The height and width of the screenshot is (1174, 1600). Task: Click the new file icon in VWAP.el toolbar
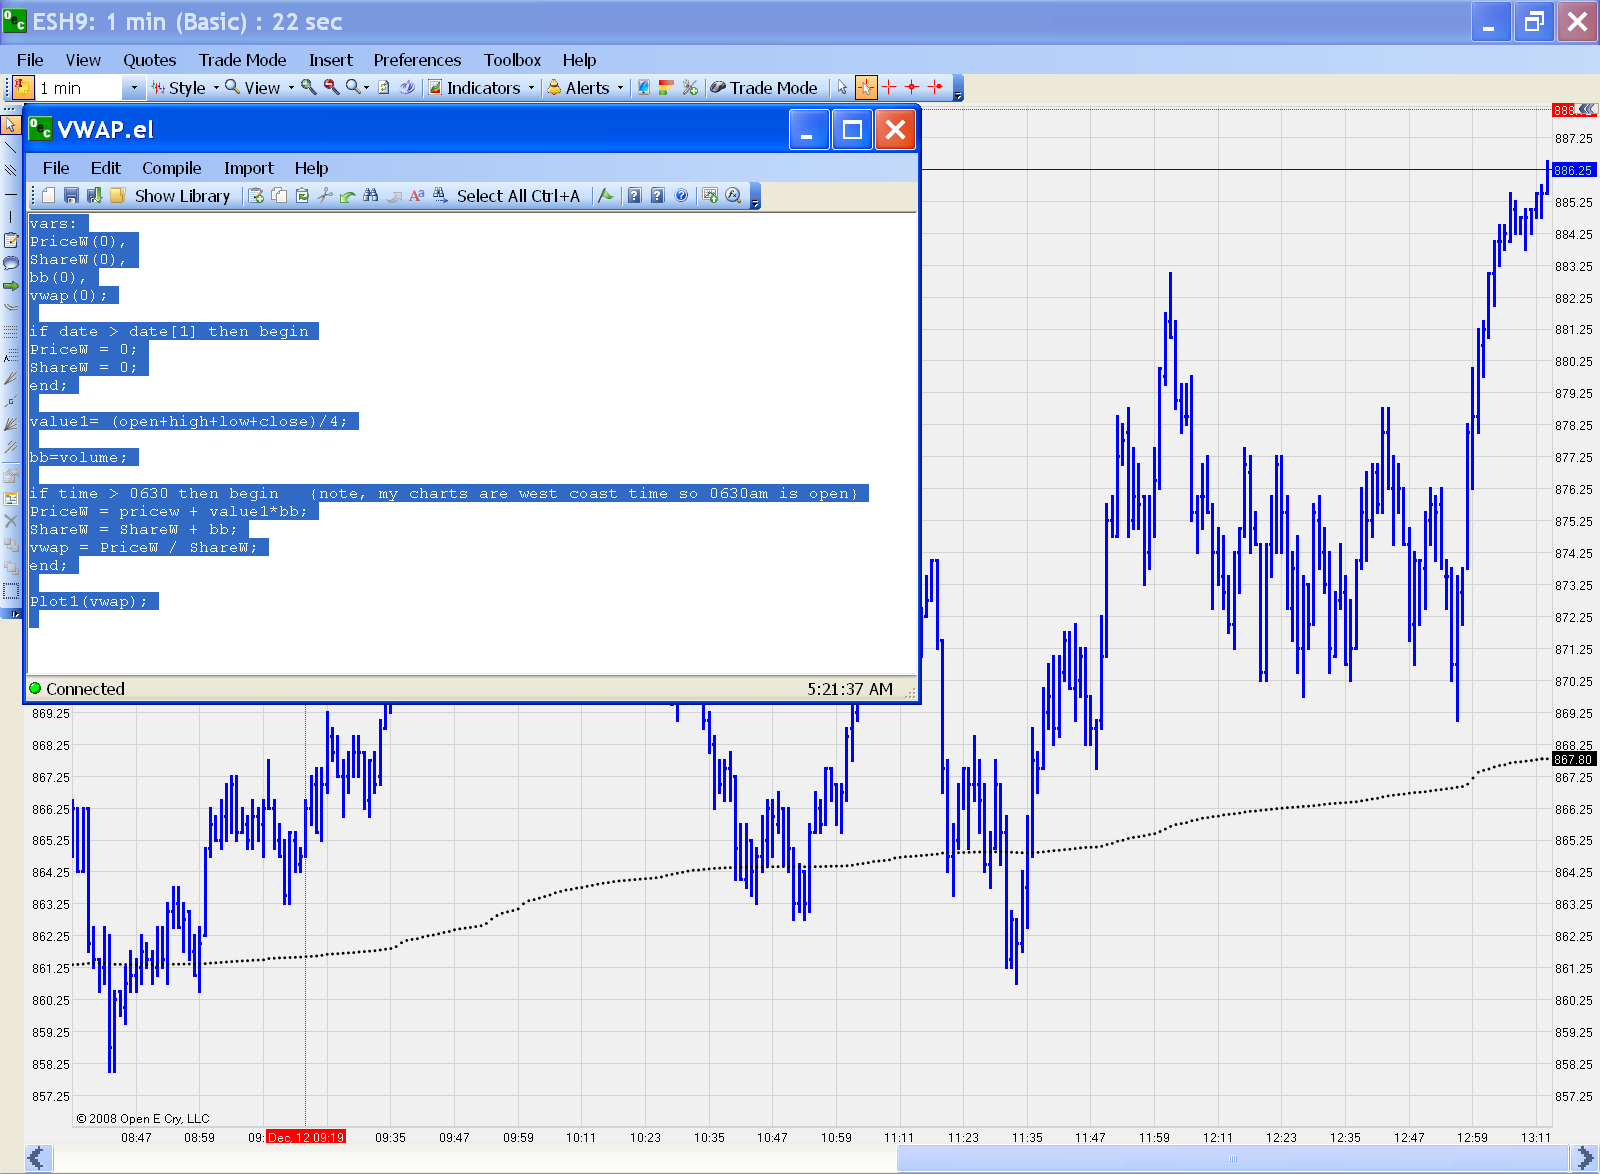[48, 196]
